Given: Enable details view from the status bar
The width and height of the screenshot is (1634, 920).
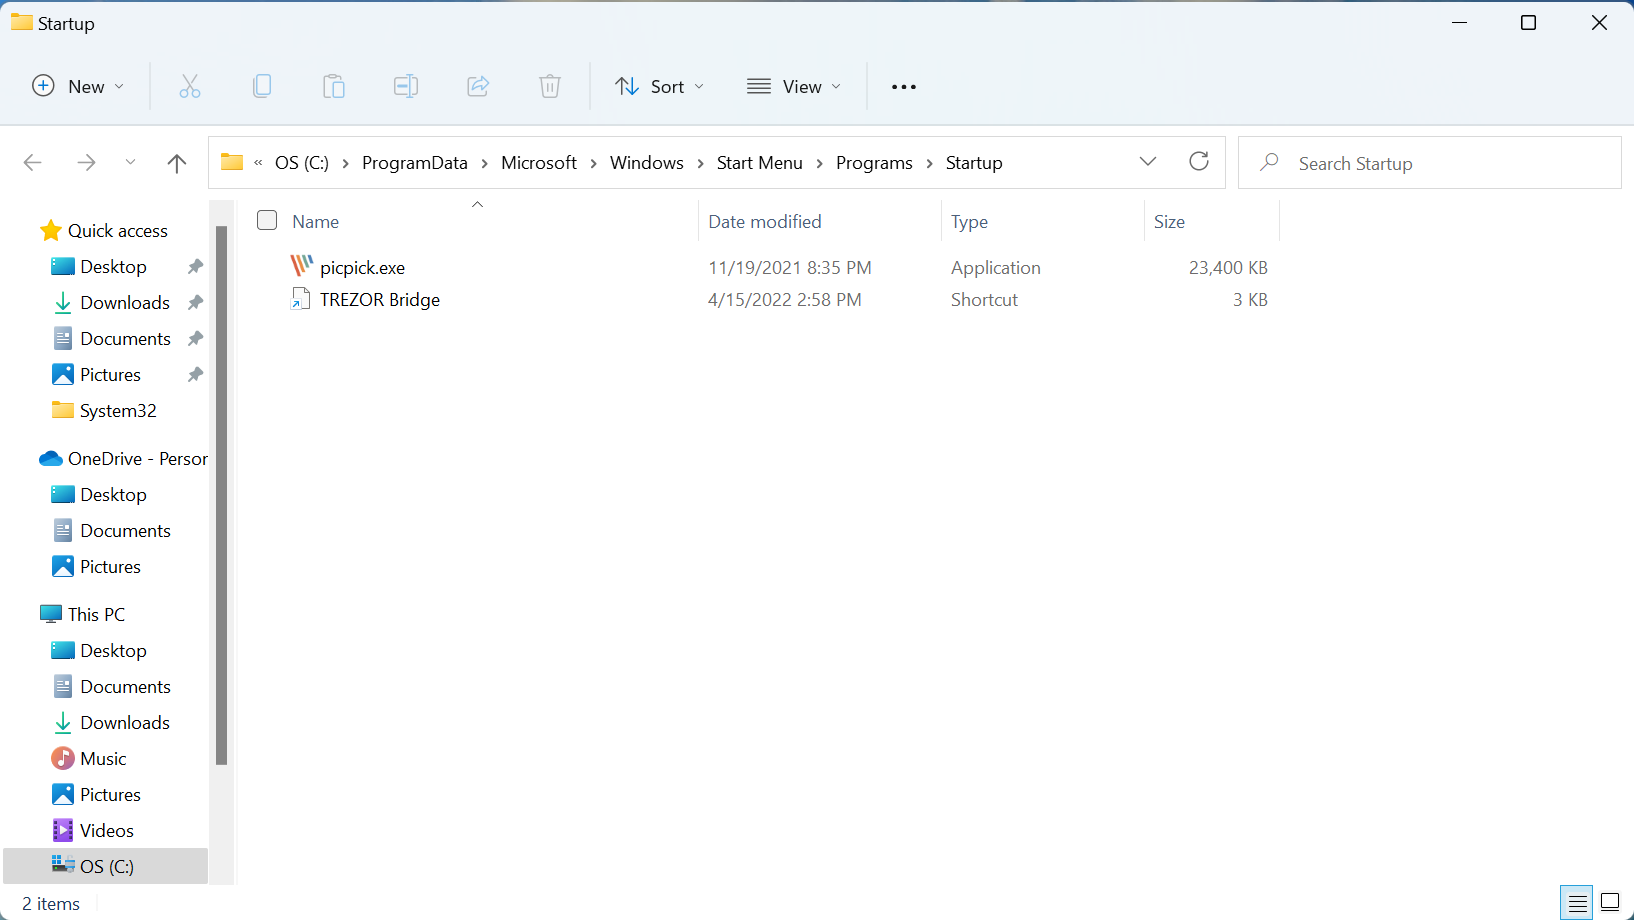Looking at the screenshot, I should pos(1576,901).
